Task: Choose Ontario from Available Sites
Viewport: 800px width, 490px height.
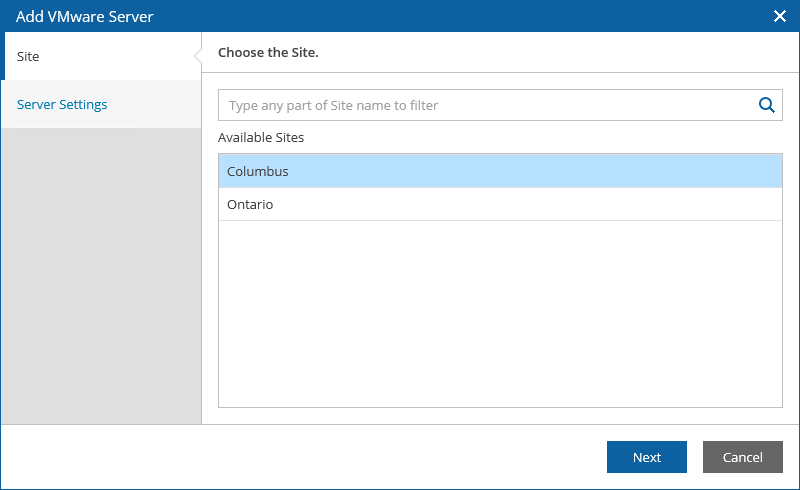Action: (500, 204)
